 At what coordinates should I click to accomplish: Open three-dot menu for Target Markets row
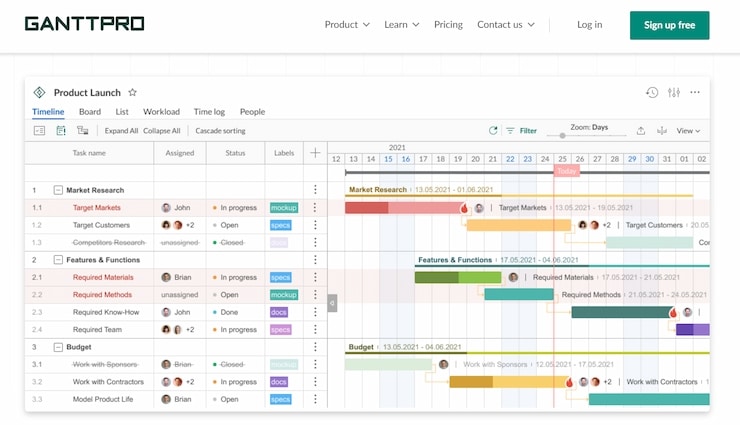click(315, 208)
